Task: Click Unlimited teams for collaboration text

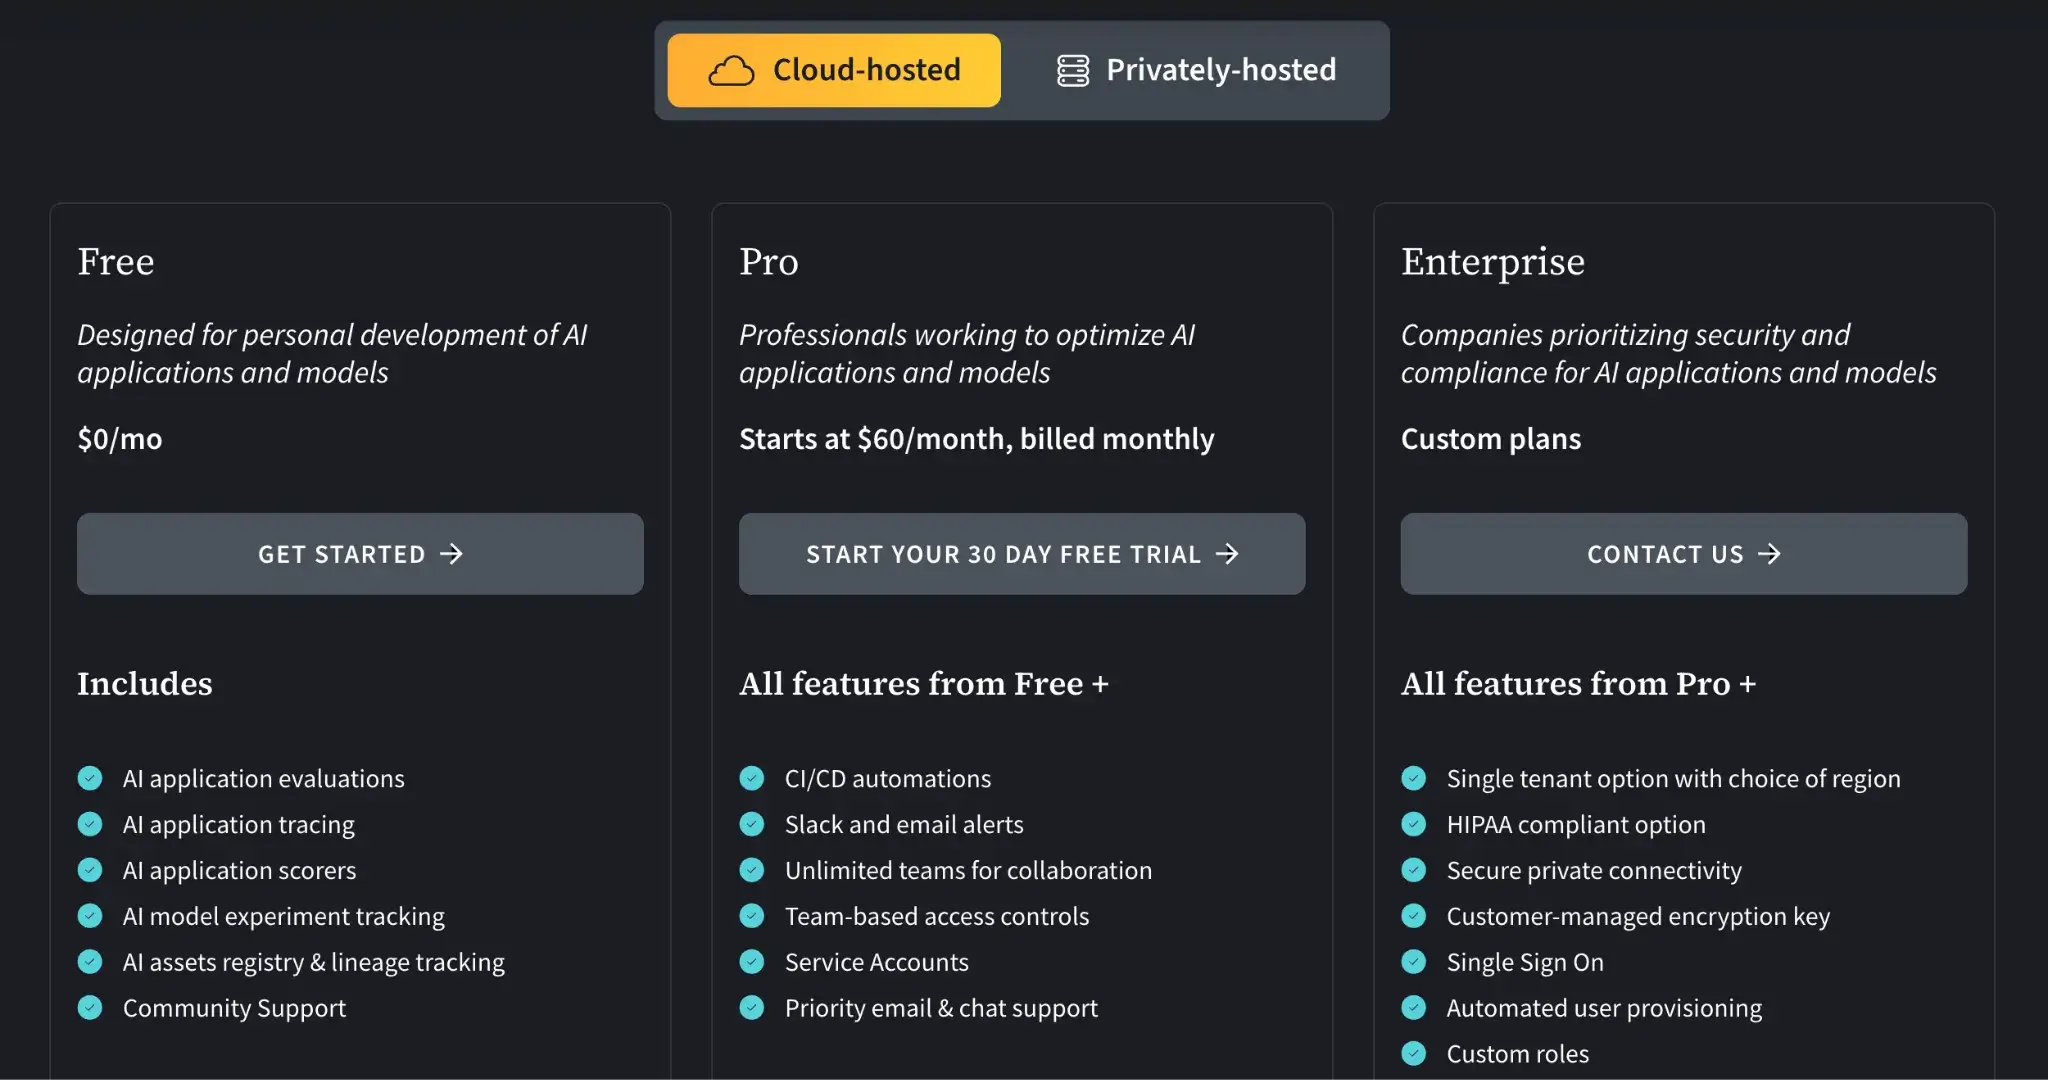Action: (x=968, y=870)
